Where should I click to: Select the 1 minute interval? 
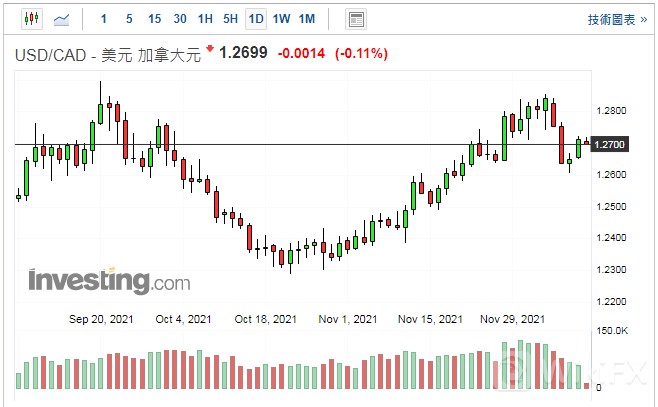(104, 19)
